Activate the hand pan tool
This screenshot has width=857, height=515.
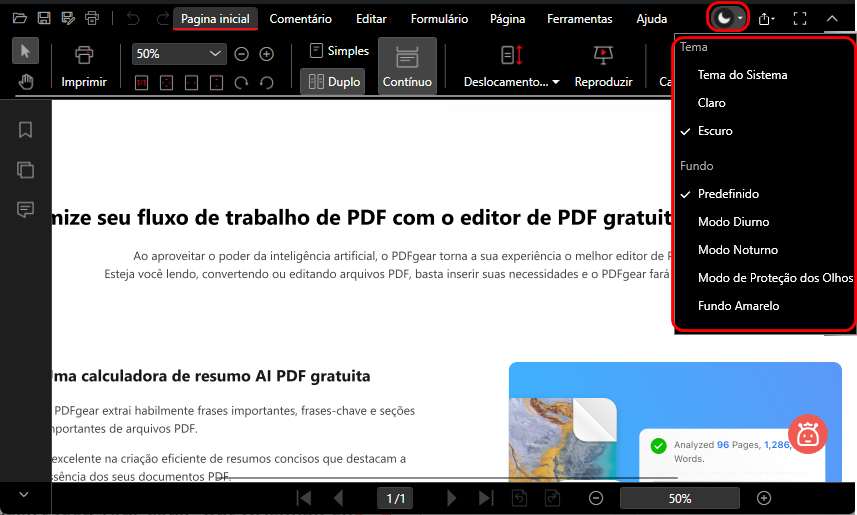[25, 82]
